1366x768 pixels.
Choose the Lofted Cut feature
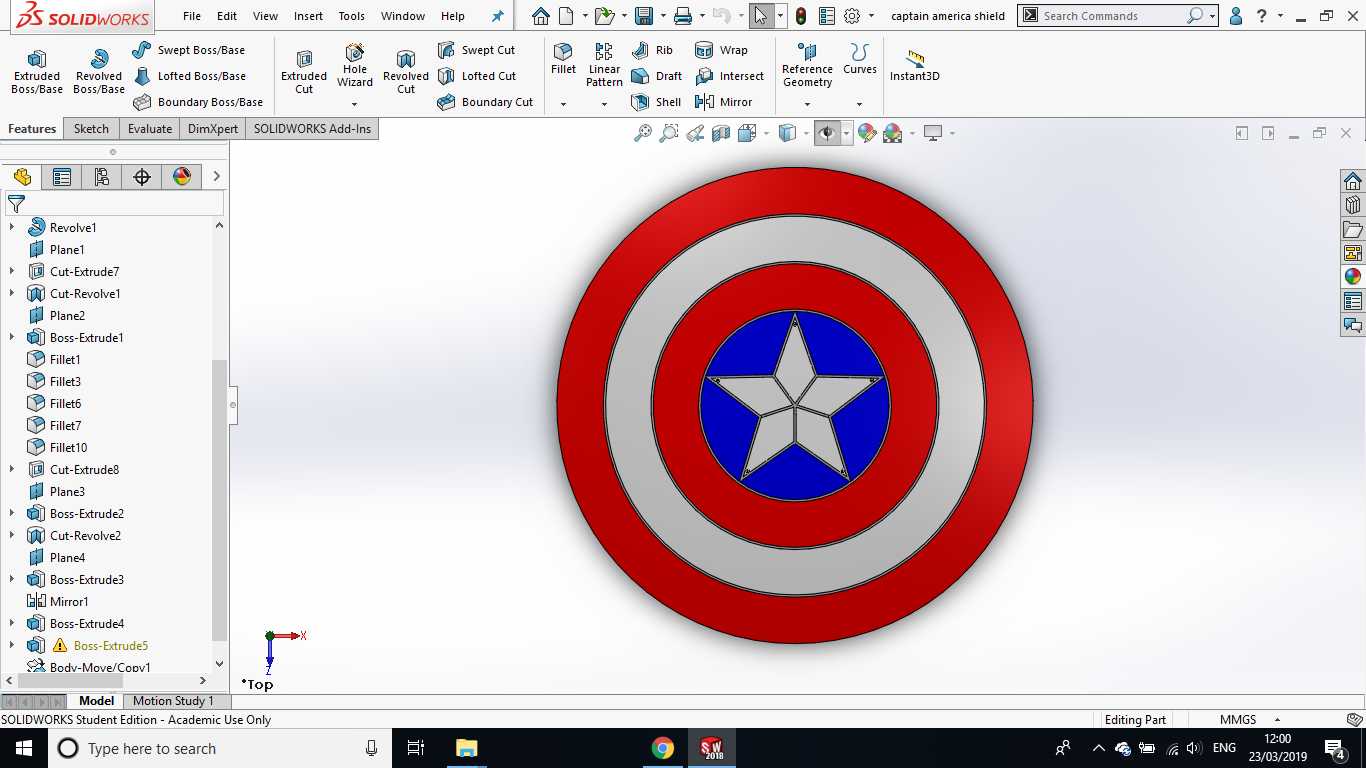point(477,76)
